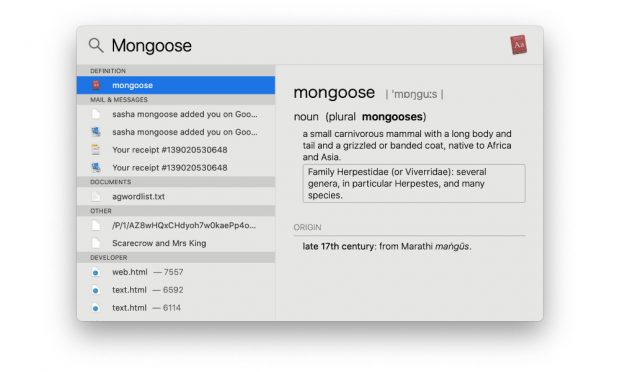Open web.html — 7557 developer result
Image resolution: width=620 pixels, height=372 pixels.
[176, 272]
